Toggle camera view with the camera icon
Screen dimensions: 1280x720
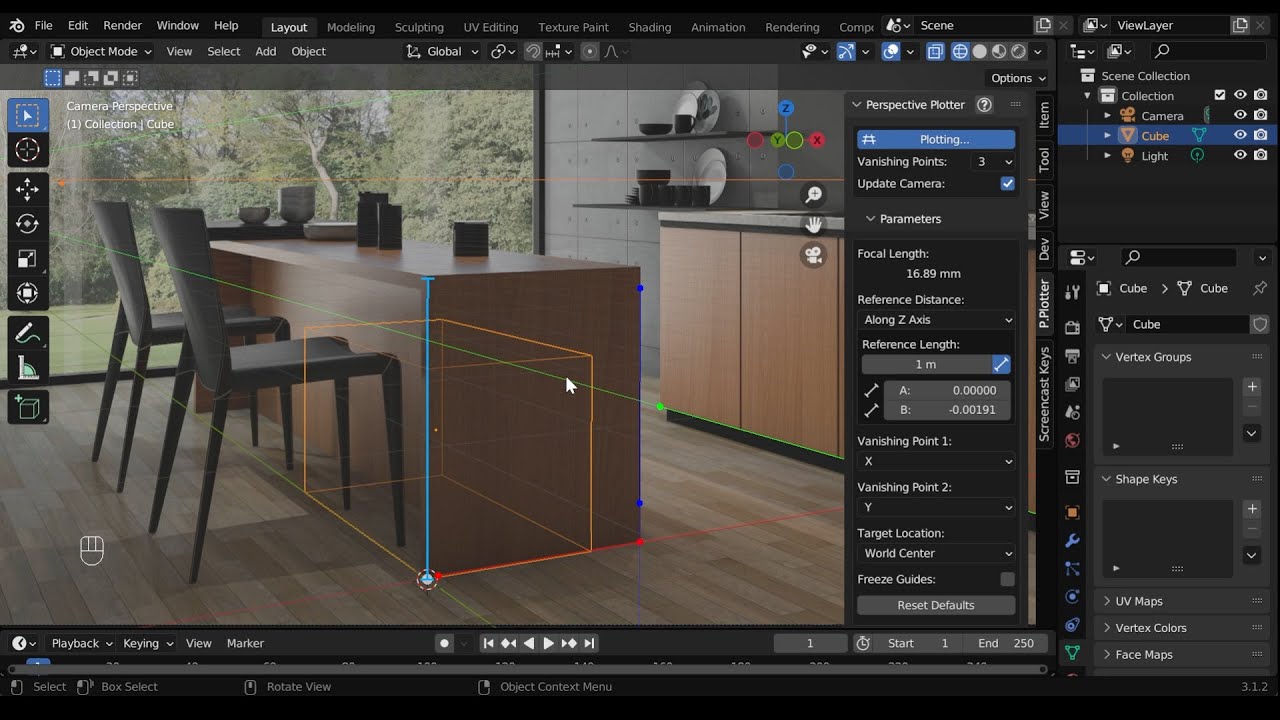pyautogui.click(x=814, y=256)
